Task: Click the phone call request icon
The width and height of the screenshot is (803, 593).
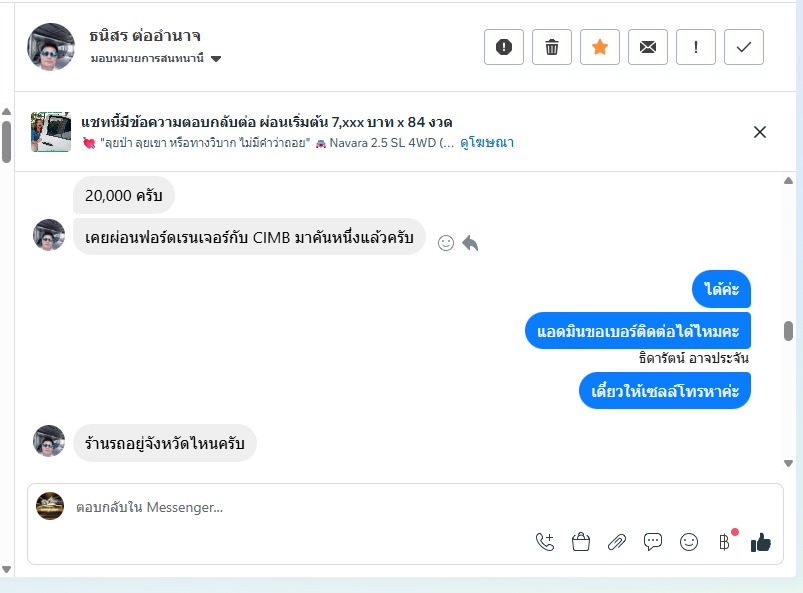Action: [x=545, y=542]
